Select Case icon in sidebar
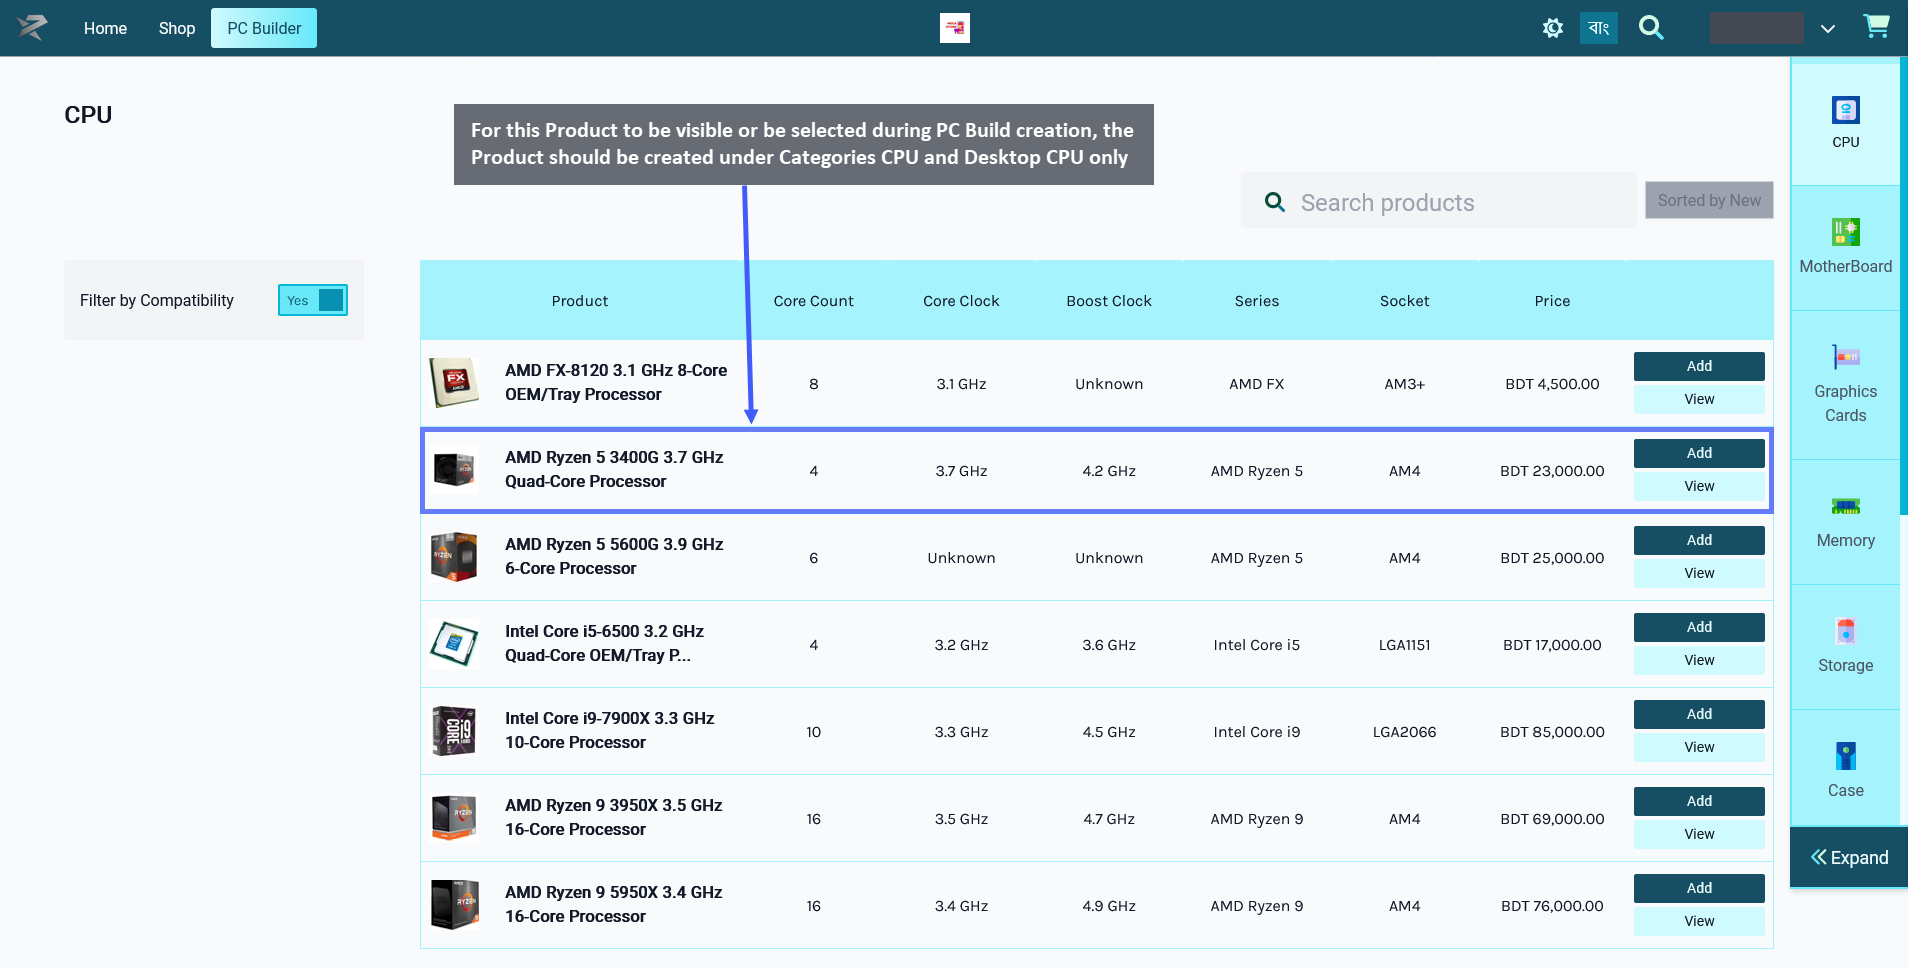The height and width of the screenshot is (968, 1908). [1845, 756]
